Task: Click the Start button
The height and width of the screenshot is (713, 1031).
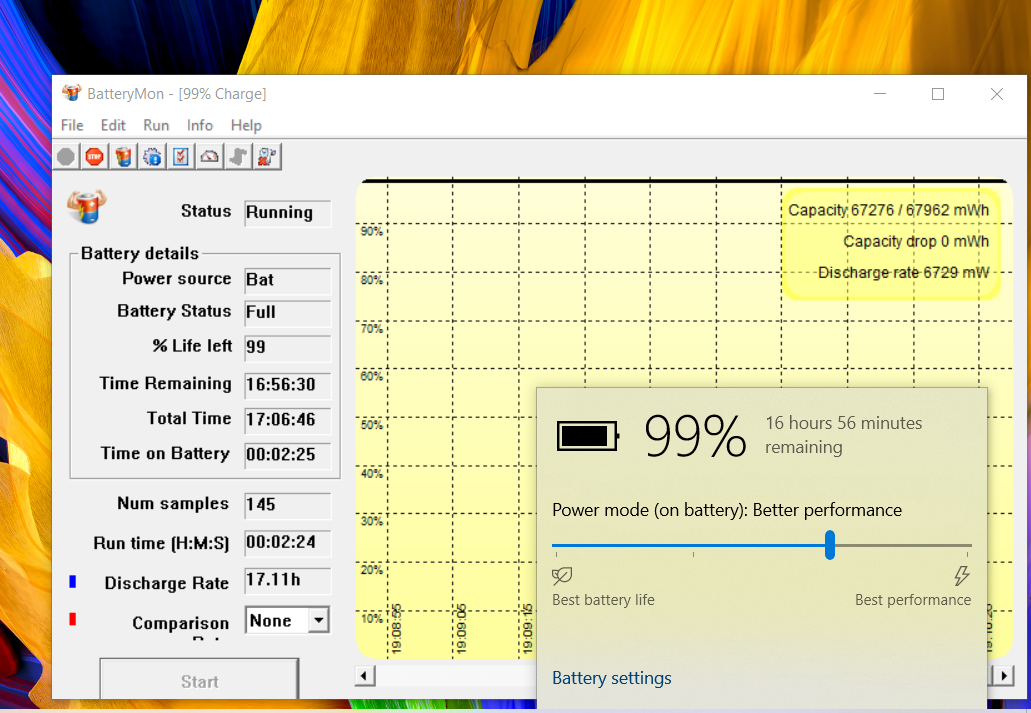Action: point(199,679)
